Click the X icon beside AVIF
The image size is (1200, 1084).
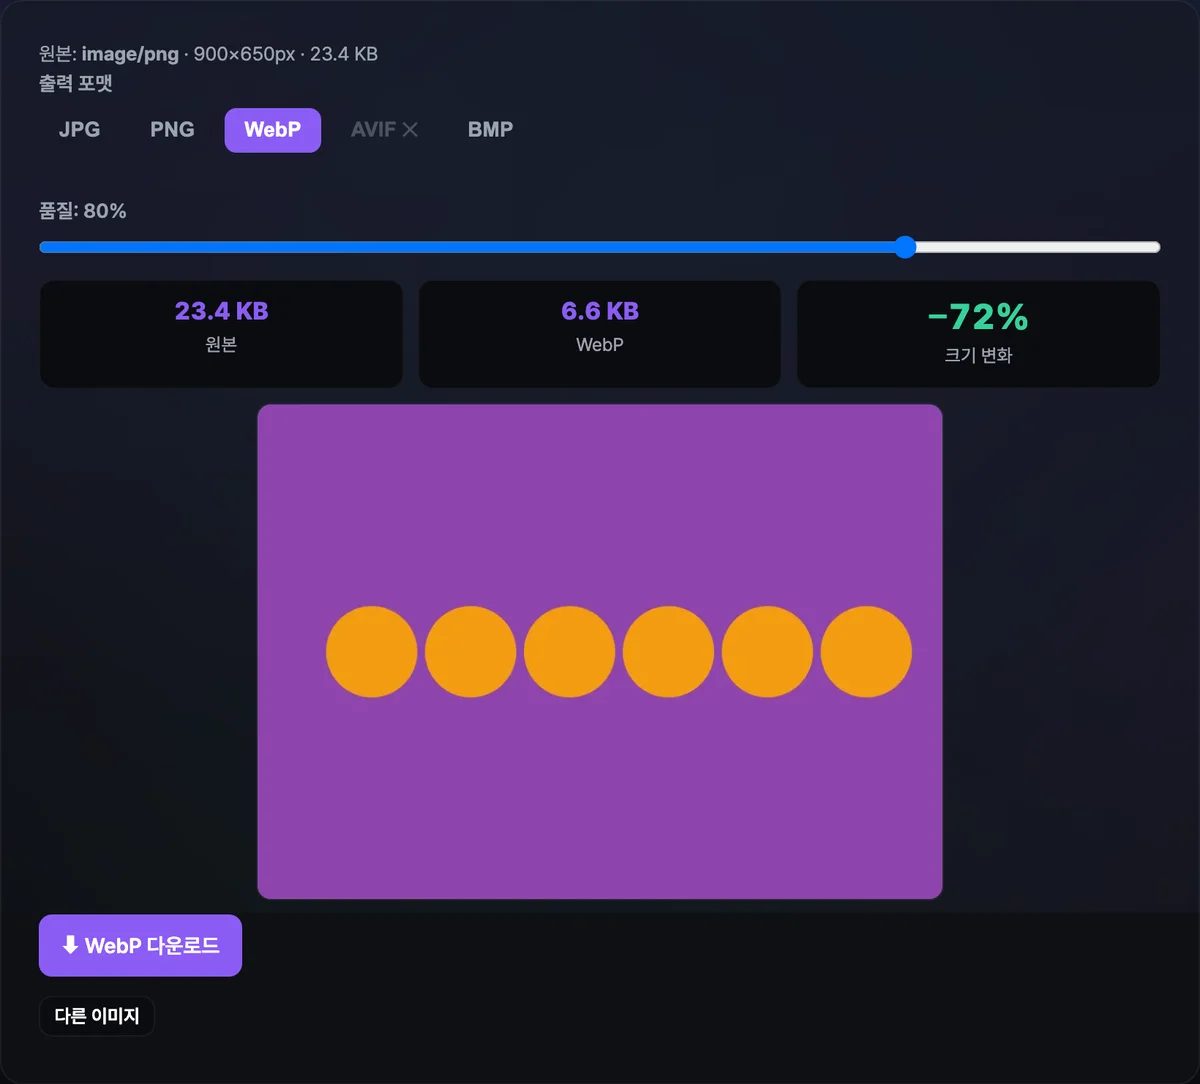click(x=410, y=130)
